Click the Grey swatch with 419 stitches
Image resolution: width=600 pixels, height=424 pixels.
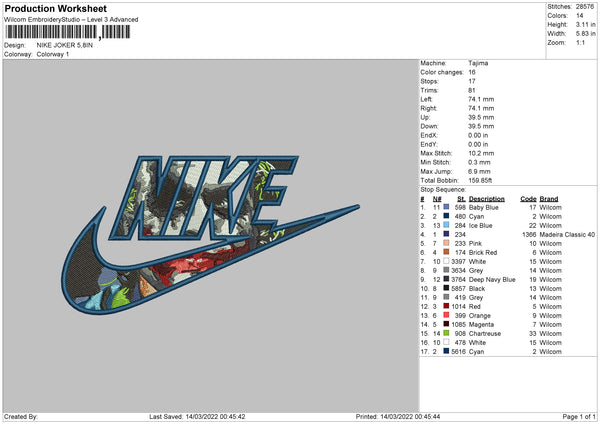(x=446, y=297)
